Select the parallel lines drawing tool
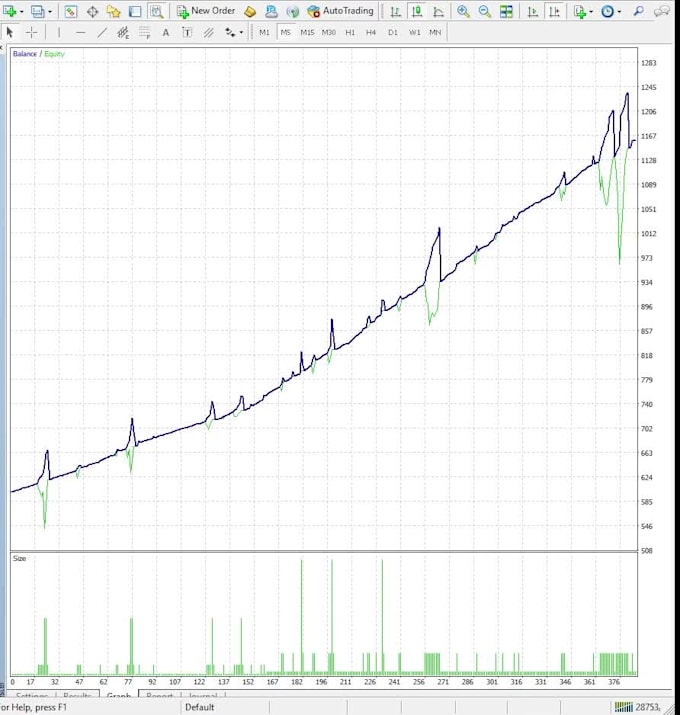Image resolution: width=680 pixels, height=715 pixels. tap(208, 32)
